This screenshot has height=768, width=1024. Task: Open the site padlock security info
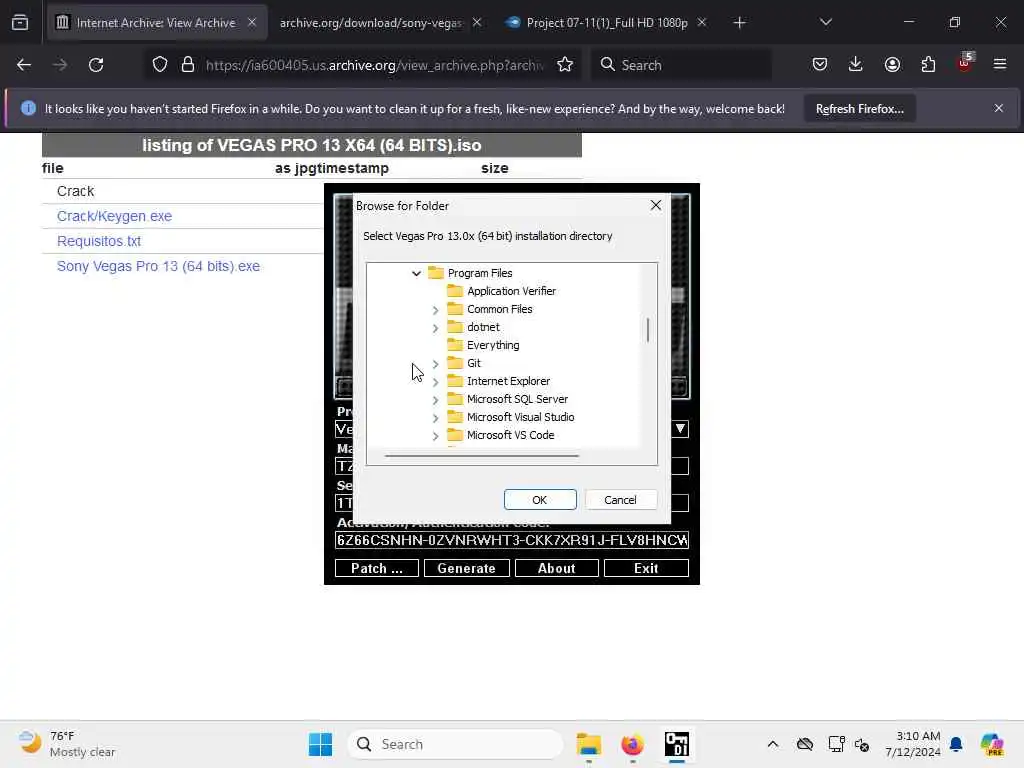[x=188, y=65]
